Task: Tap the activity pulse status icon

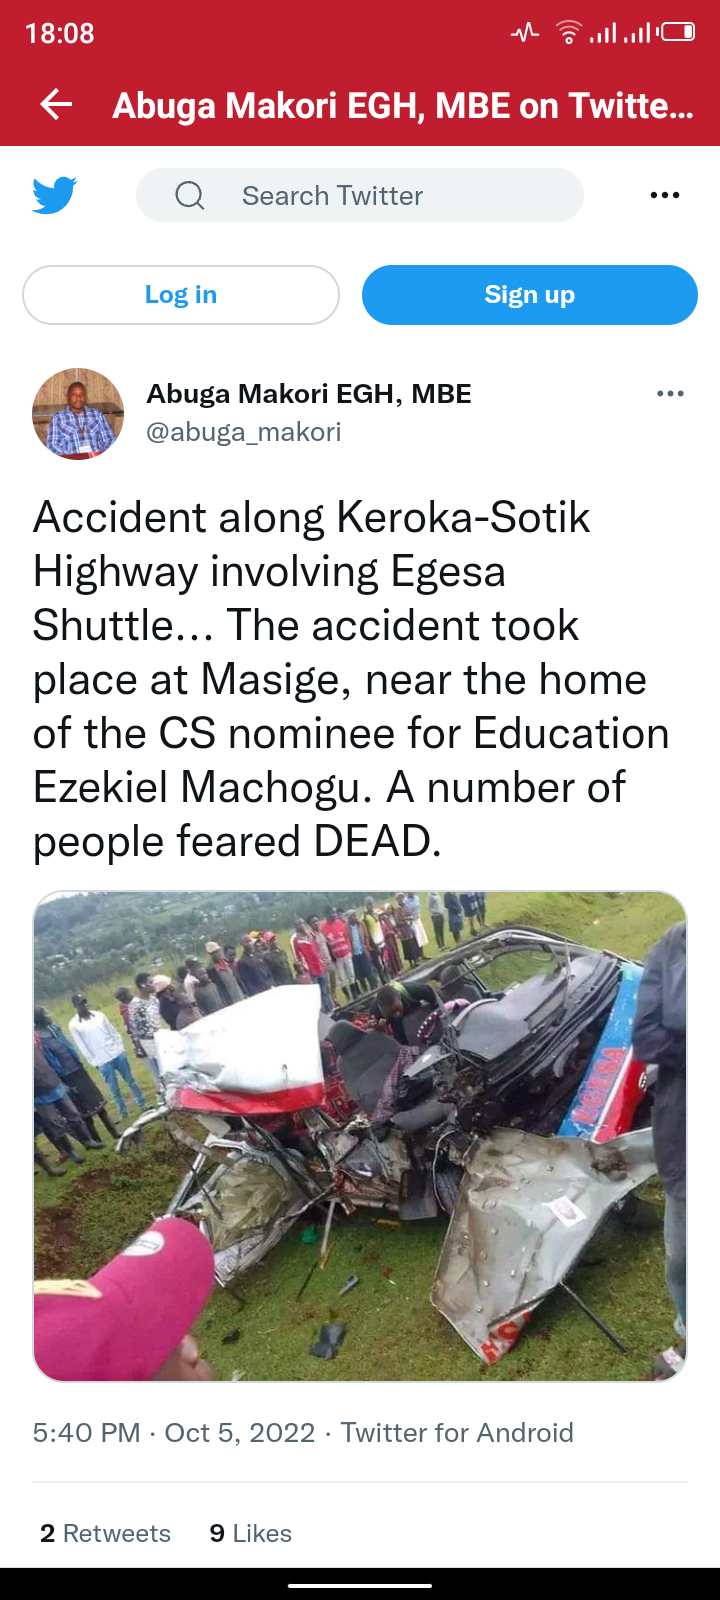Action: (x=525, y=33)
